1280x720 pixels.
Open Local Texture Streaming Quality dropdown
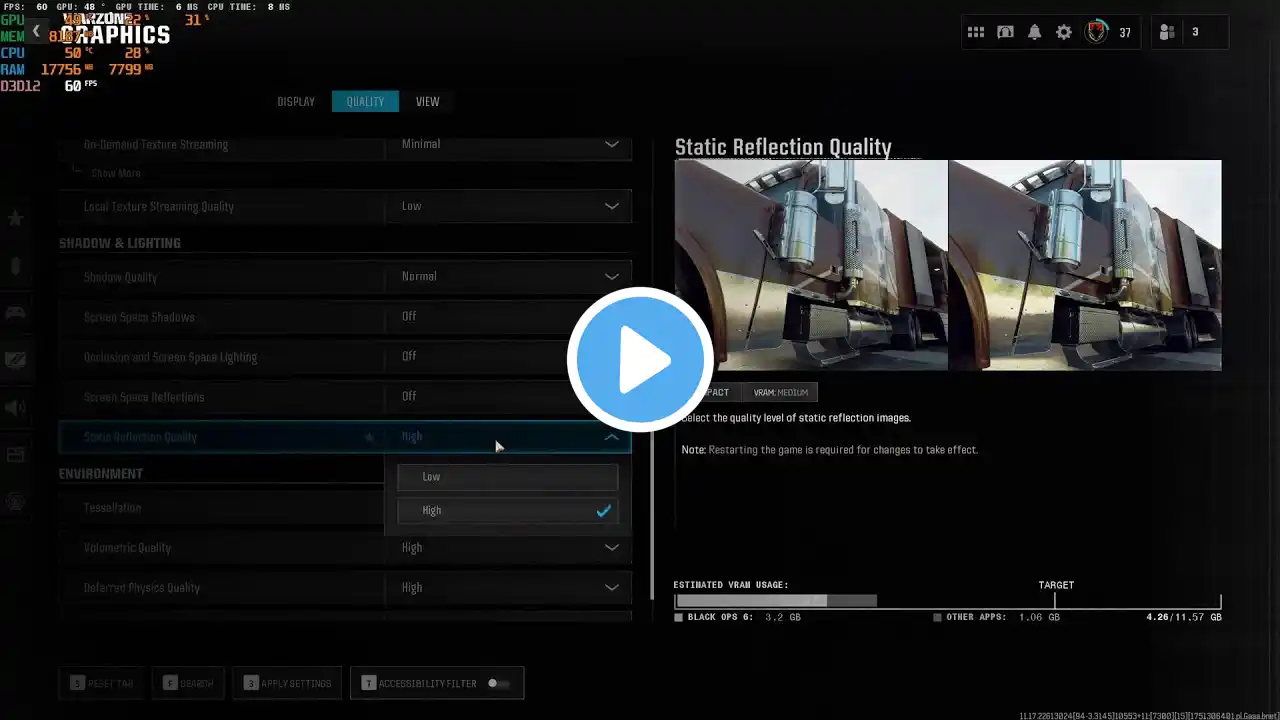point(508,206)
